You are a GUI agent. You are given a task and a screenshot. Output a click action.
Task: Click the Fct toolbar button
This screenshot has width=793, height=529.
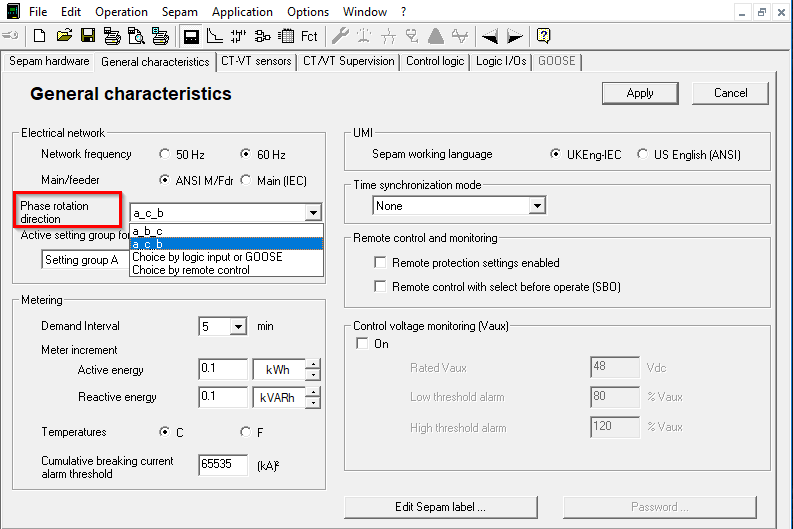click(309, 36)
